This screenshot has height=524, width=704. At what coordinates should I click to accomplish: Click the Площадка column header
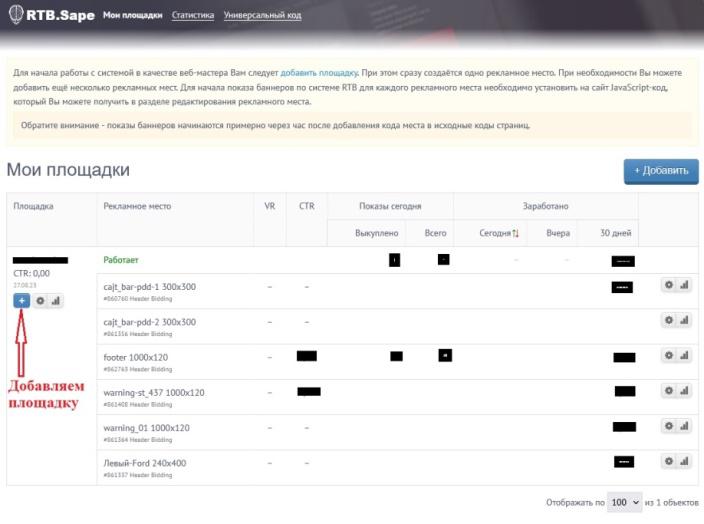[x=33, y=206]
